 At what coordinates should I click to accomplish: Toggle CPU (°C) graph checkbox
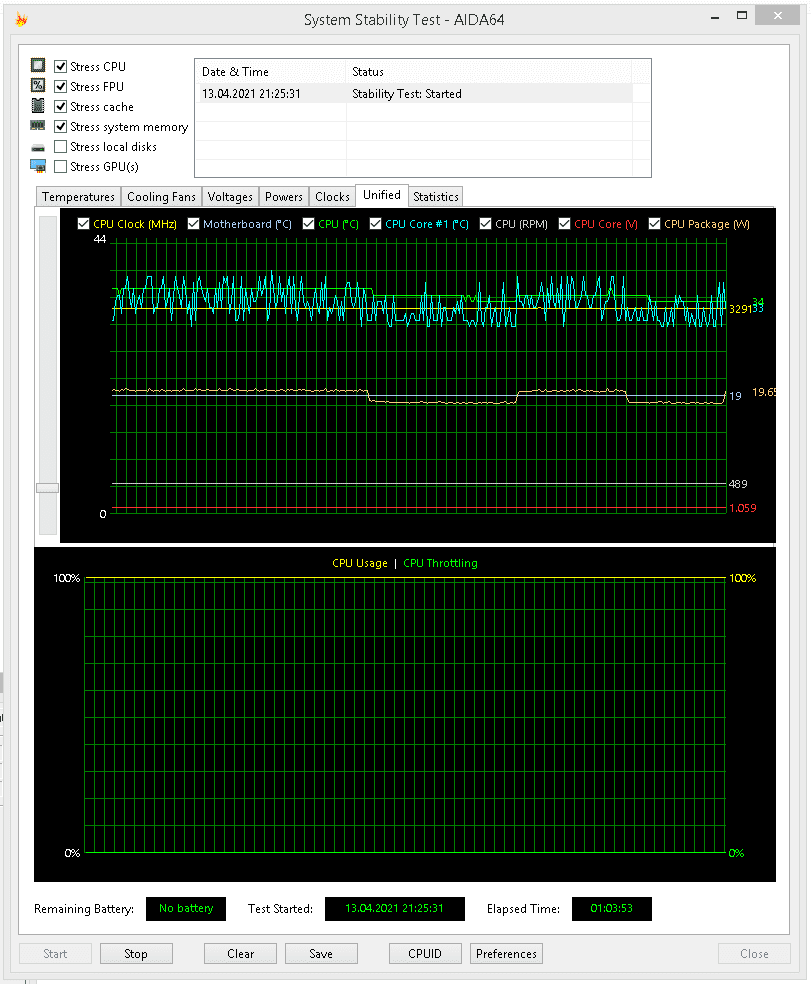pyautogui.click(x=308, y=224)
